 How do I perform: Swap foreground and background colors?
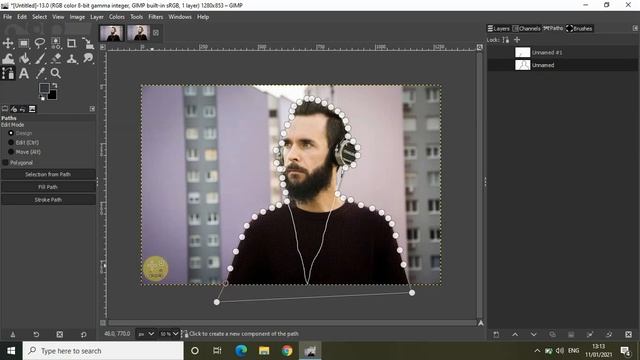click(54, 86)
